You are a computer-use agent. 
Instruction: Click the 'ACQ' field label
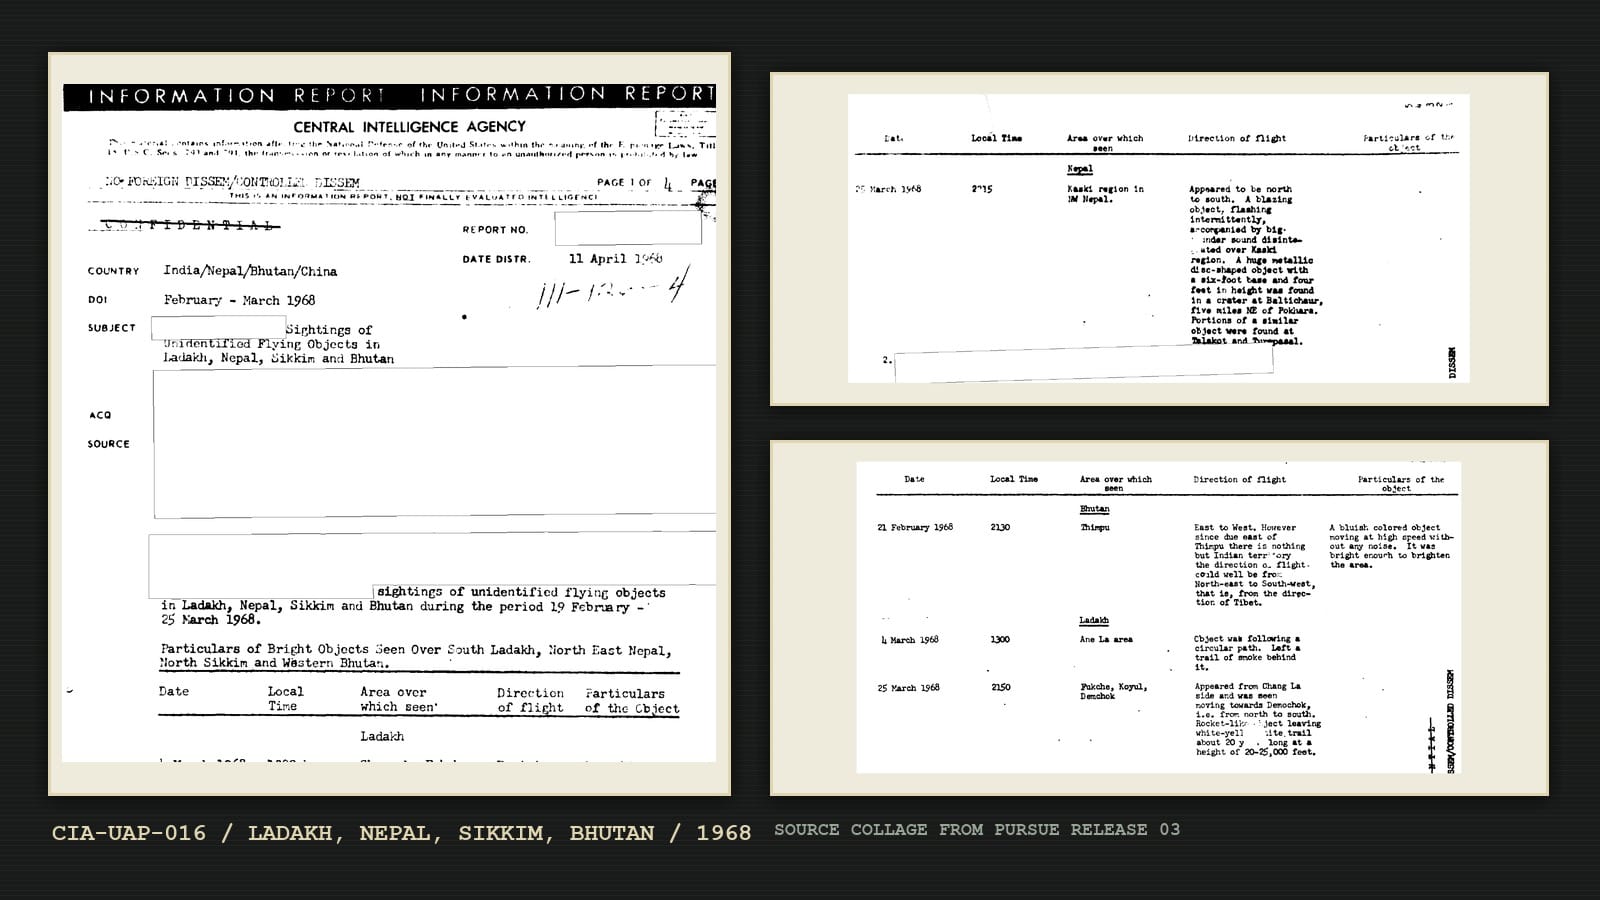pos(99,415)
